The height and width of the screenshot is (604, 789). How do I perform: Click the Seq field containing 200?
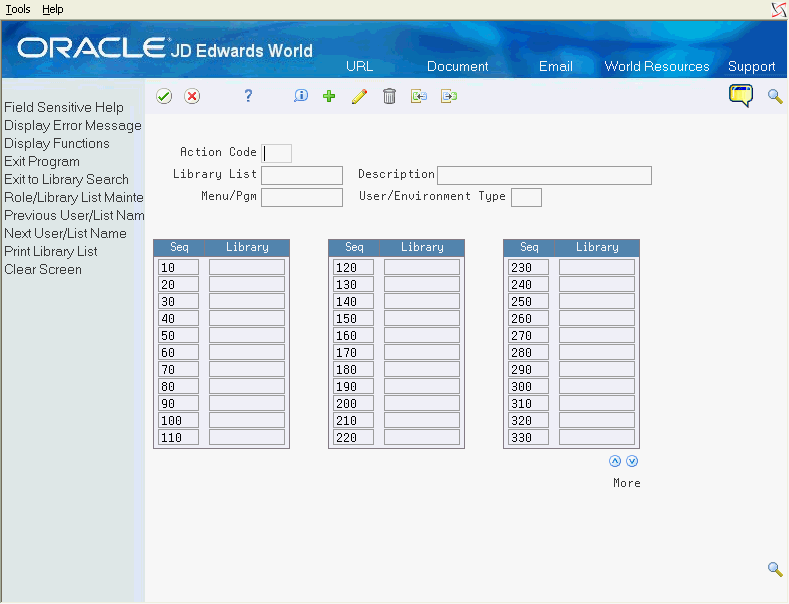(354, 403)
